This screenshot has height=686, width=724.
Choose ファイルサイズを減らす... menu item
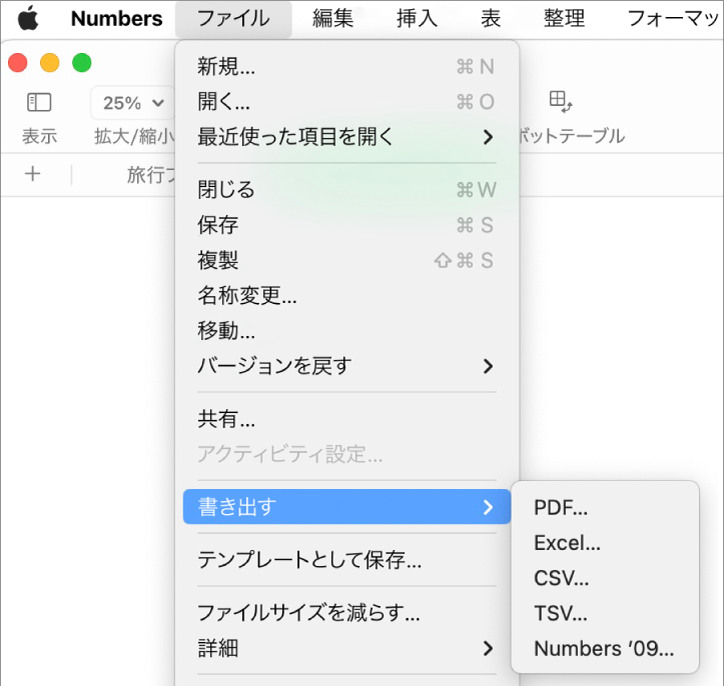[x=347, y=613]
